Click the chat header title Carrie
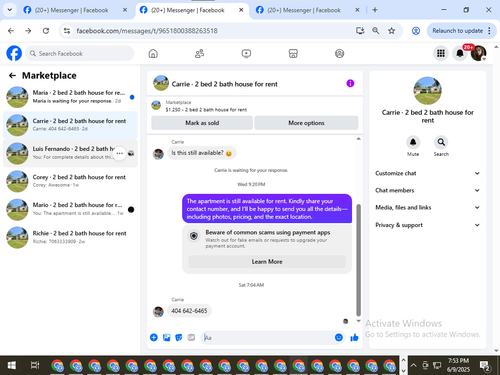Screen dimensions: 500x375 point(224,84)
